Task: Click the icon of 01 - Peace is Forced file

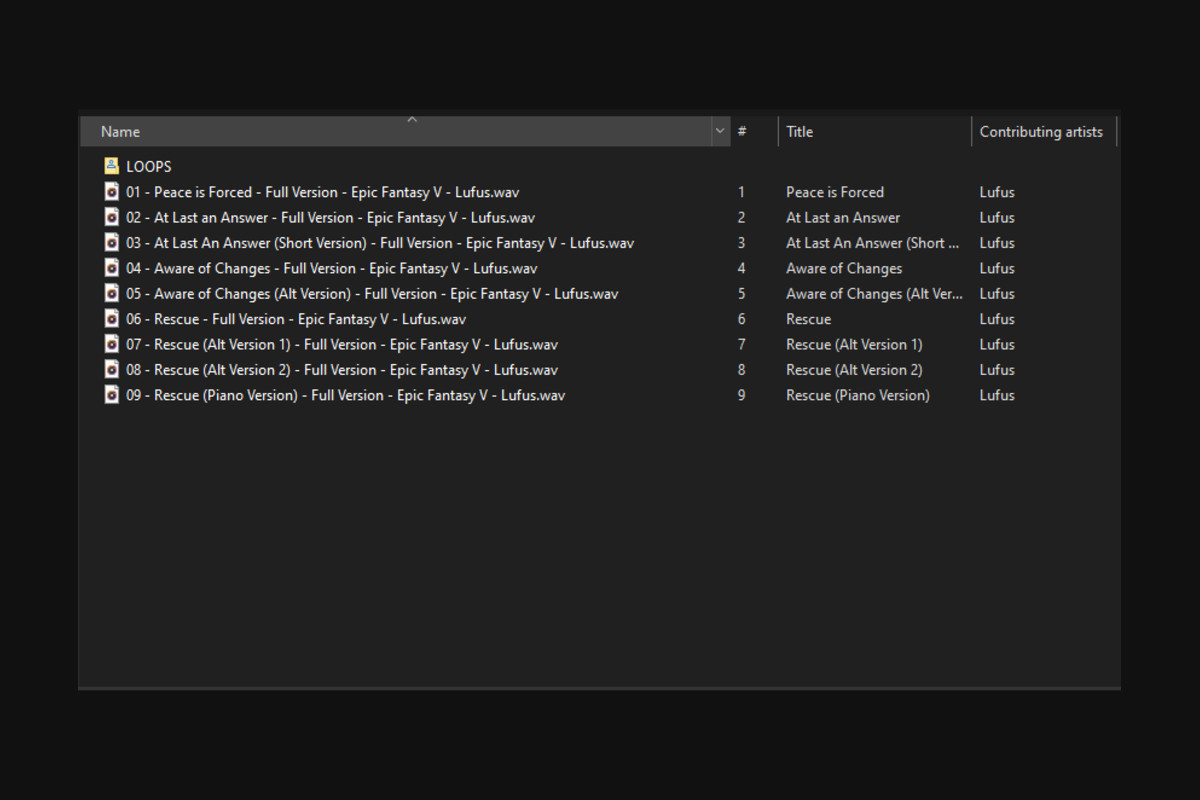Action: (x=111, y=192)
